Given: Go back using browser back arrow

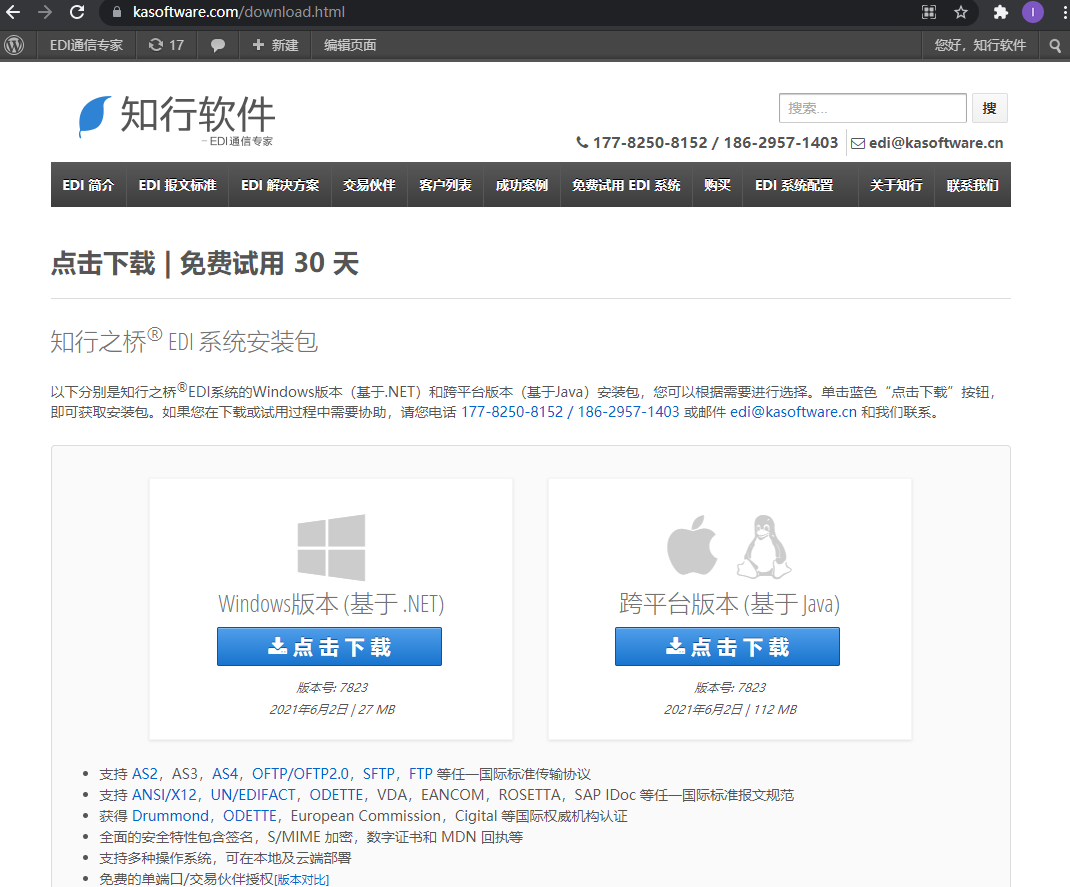Looking at the screenshot, I should pyautogui.click(x=12, y=12).
